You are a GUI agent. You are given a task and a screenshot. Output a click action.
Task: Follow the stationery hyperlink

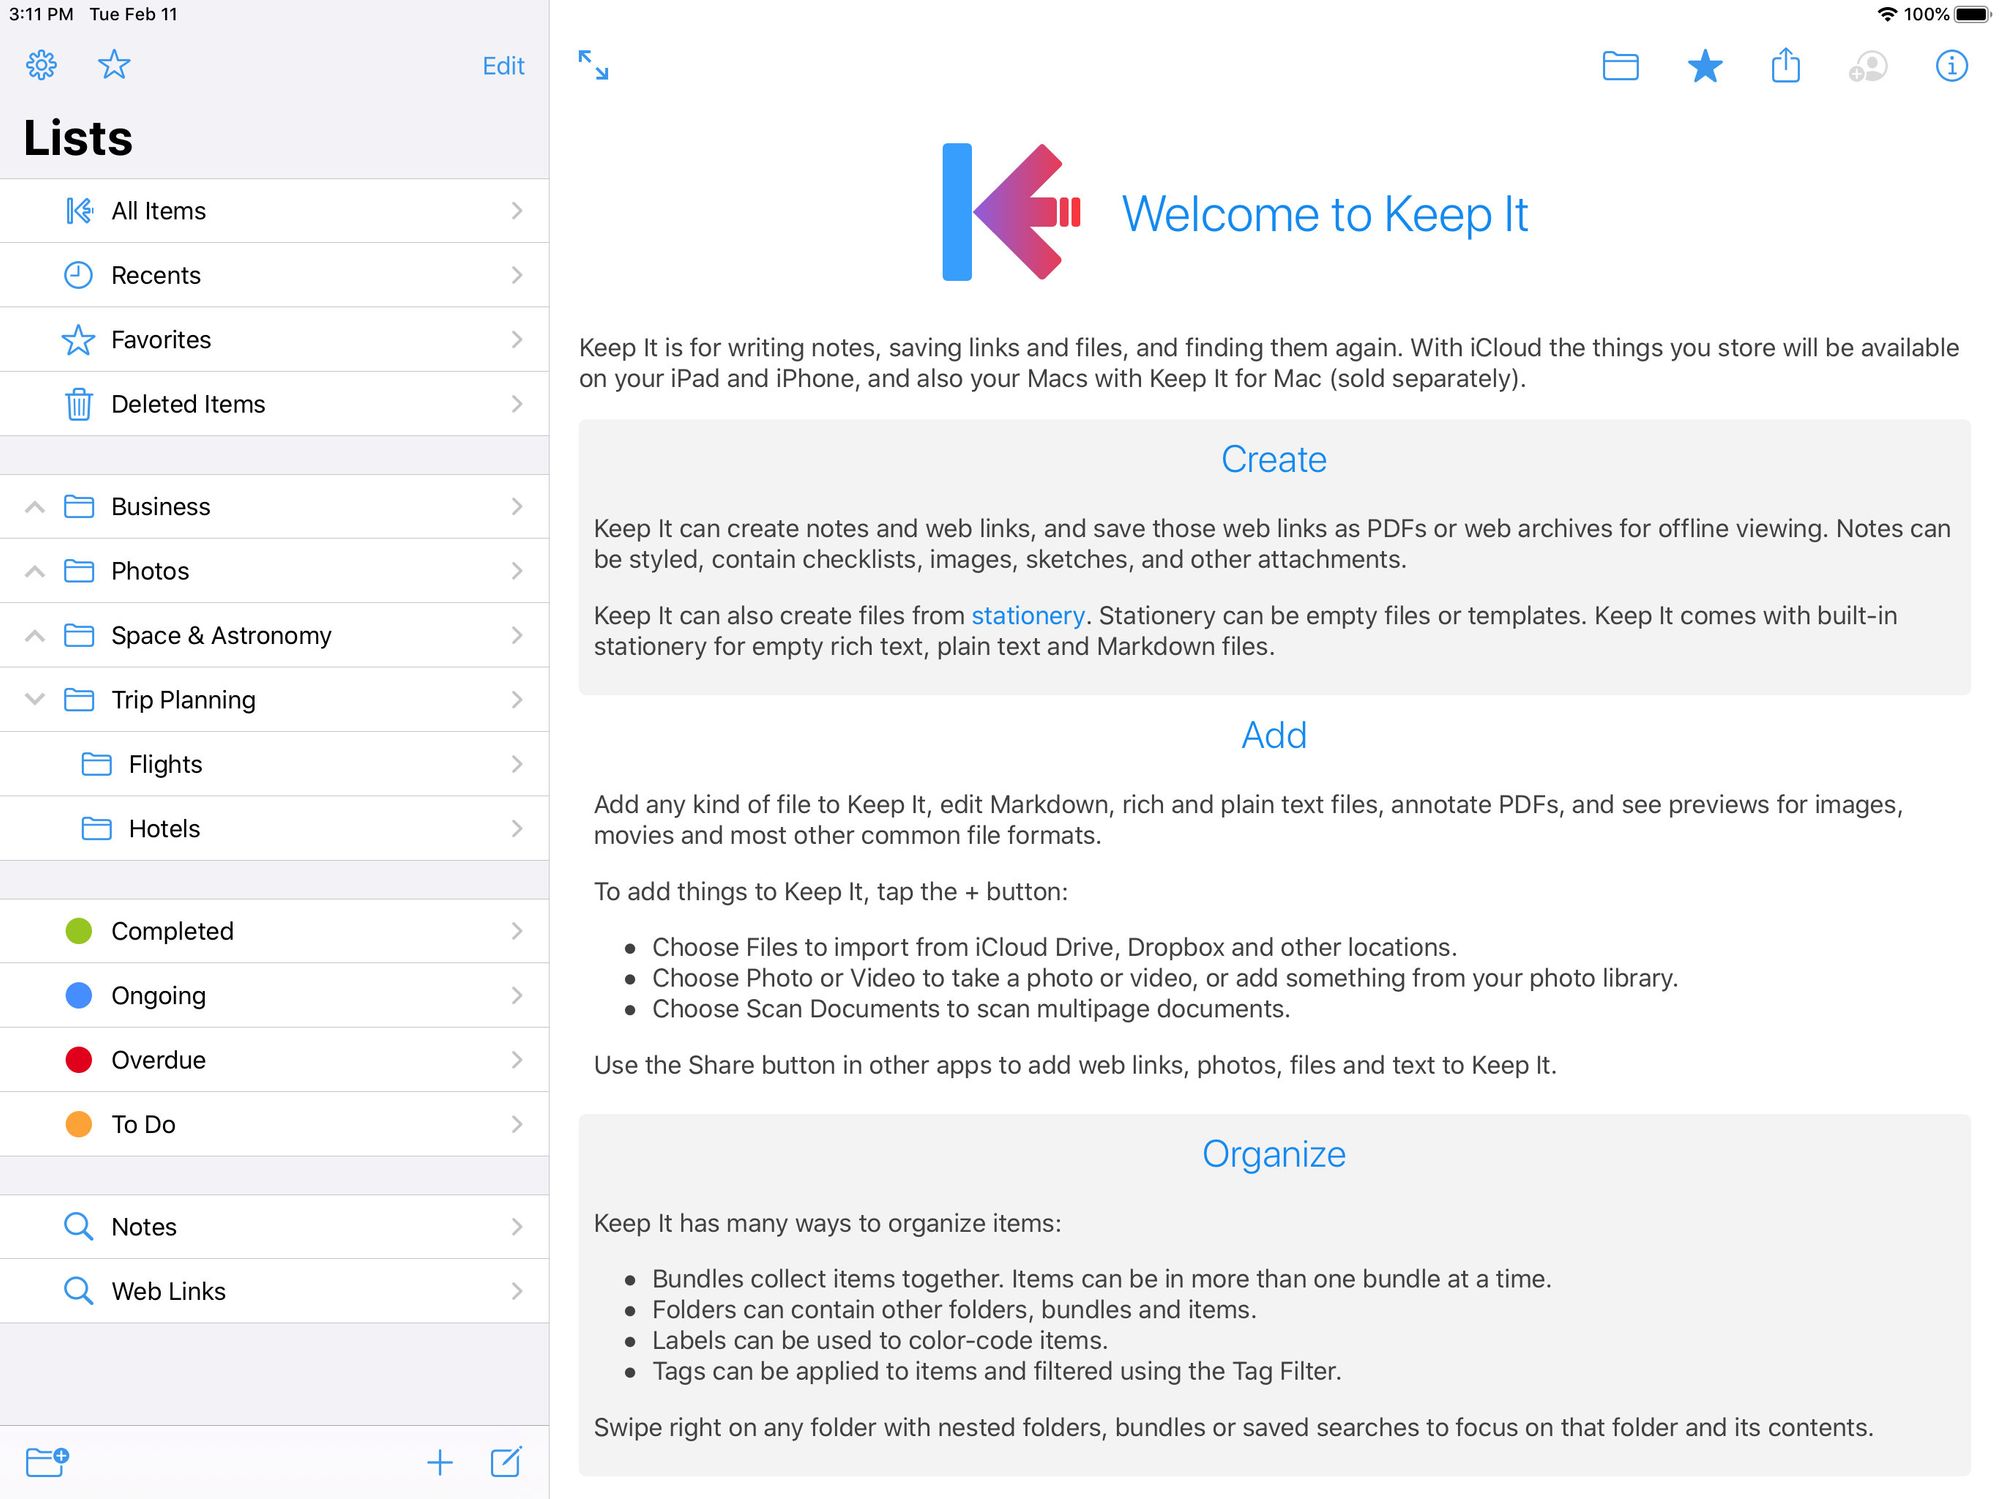click(1027, 616)
